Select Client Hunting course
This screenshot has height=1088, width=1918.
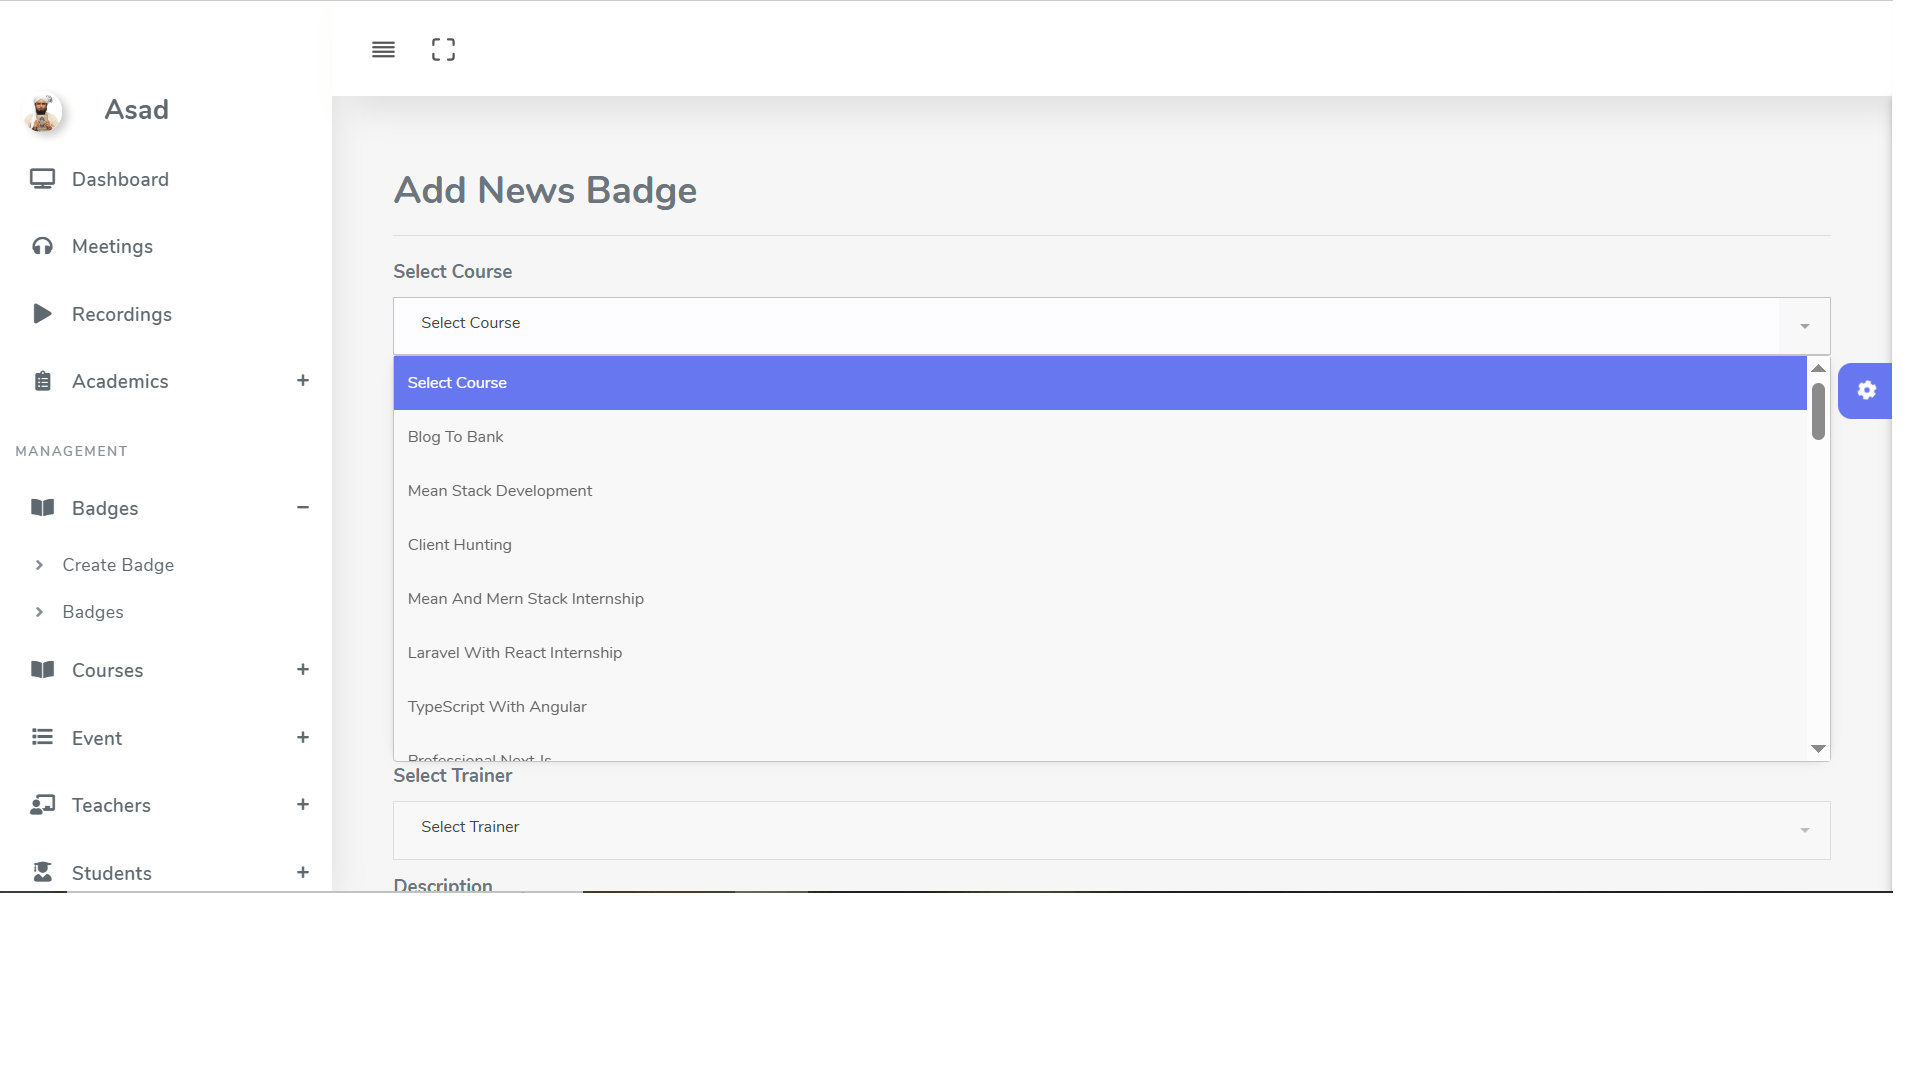click(x=1100, y=545)
